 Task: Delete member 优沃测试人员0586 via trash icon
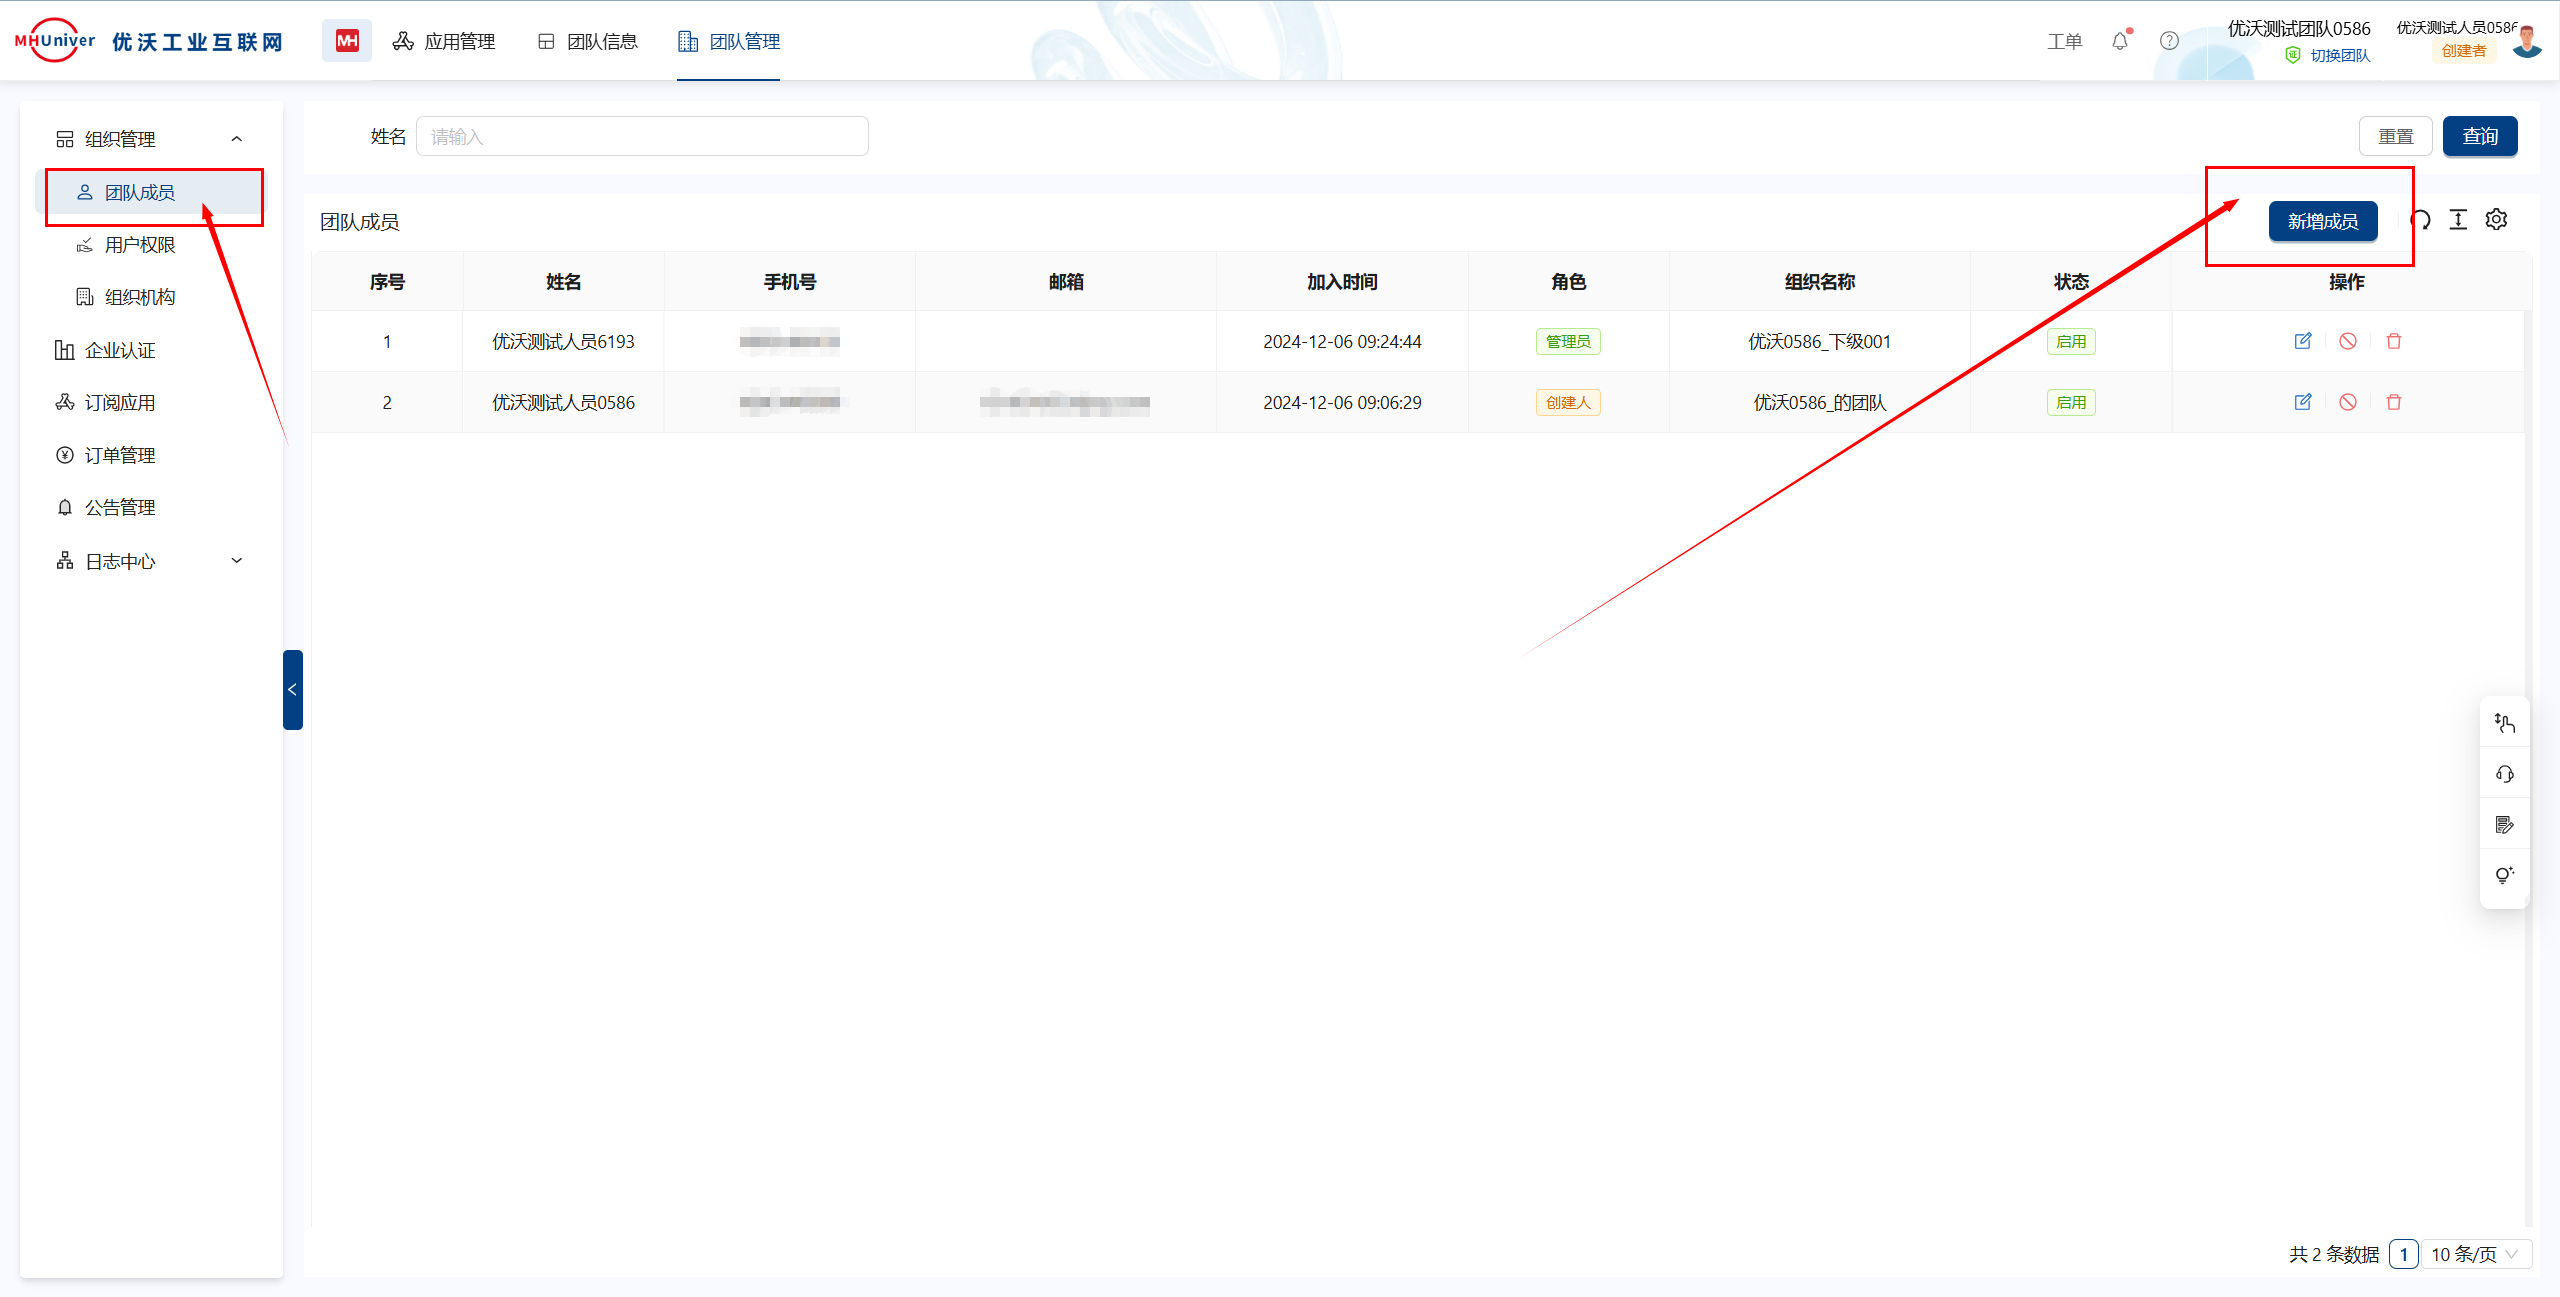2393,402
